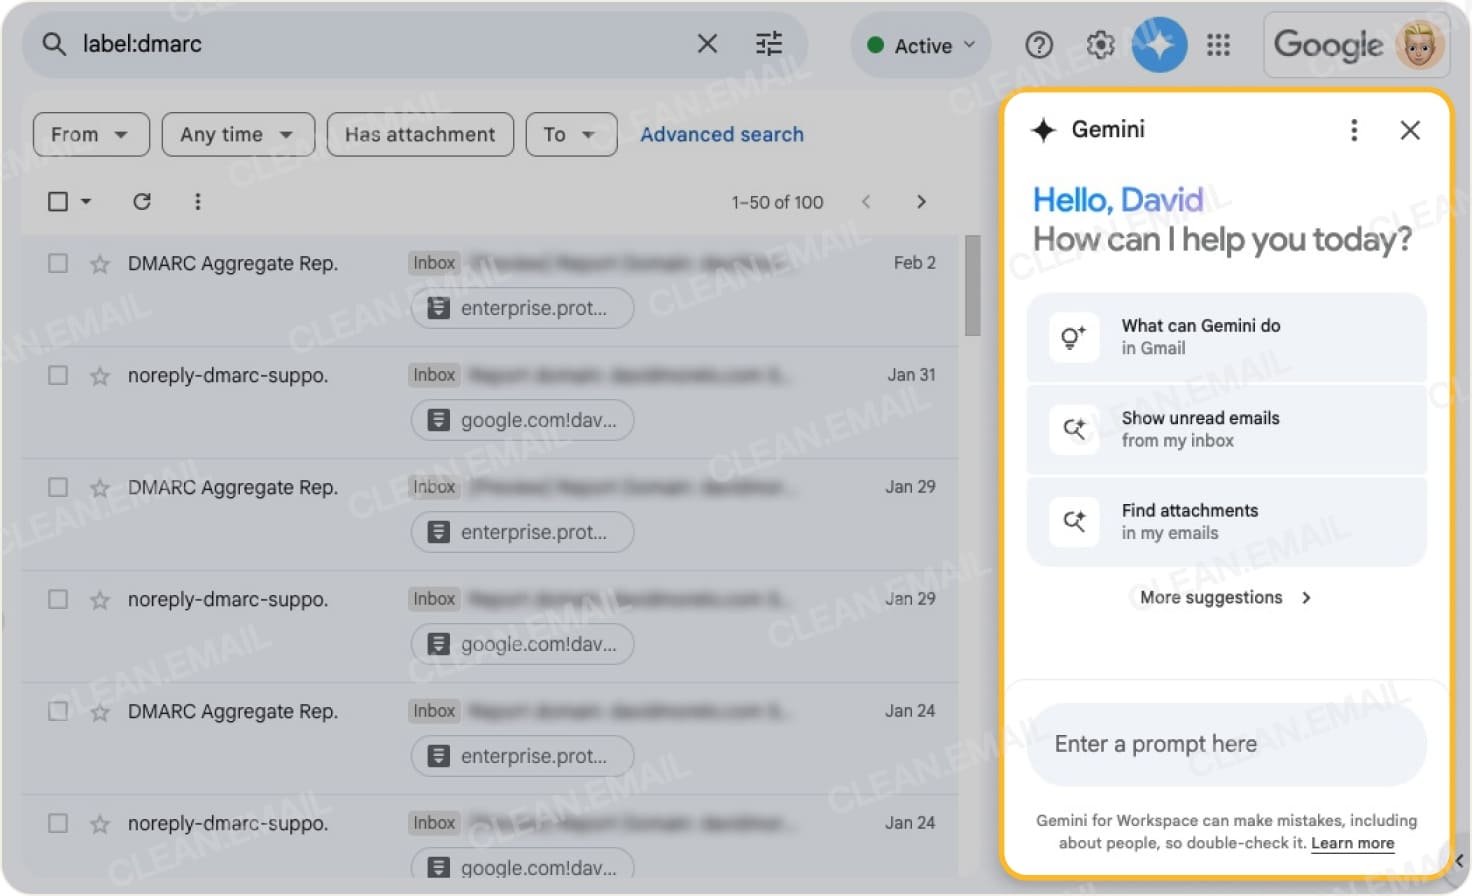Open the Active status chevron menu
The width and height of the screenshot is (1472, 896).
[967, 44]
